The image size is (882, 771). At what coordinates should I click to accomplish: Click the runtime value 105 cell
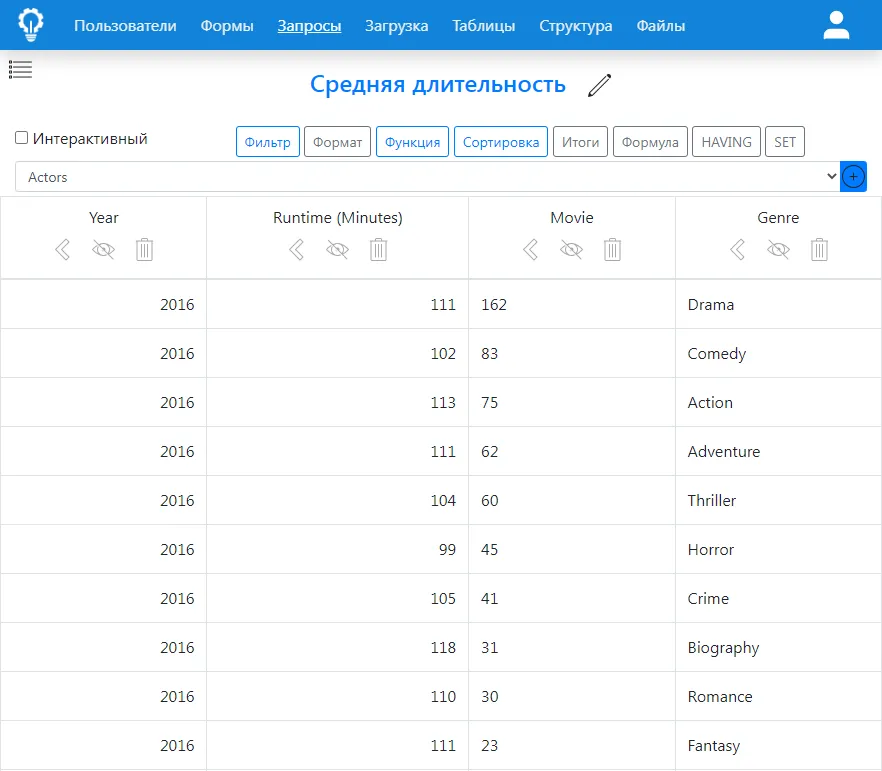coord(338,598)
